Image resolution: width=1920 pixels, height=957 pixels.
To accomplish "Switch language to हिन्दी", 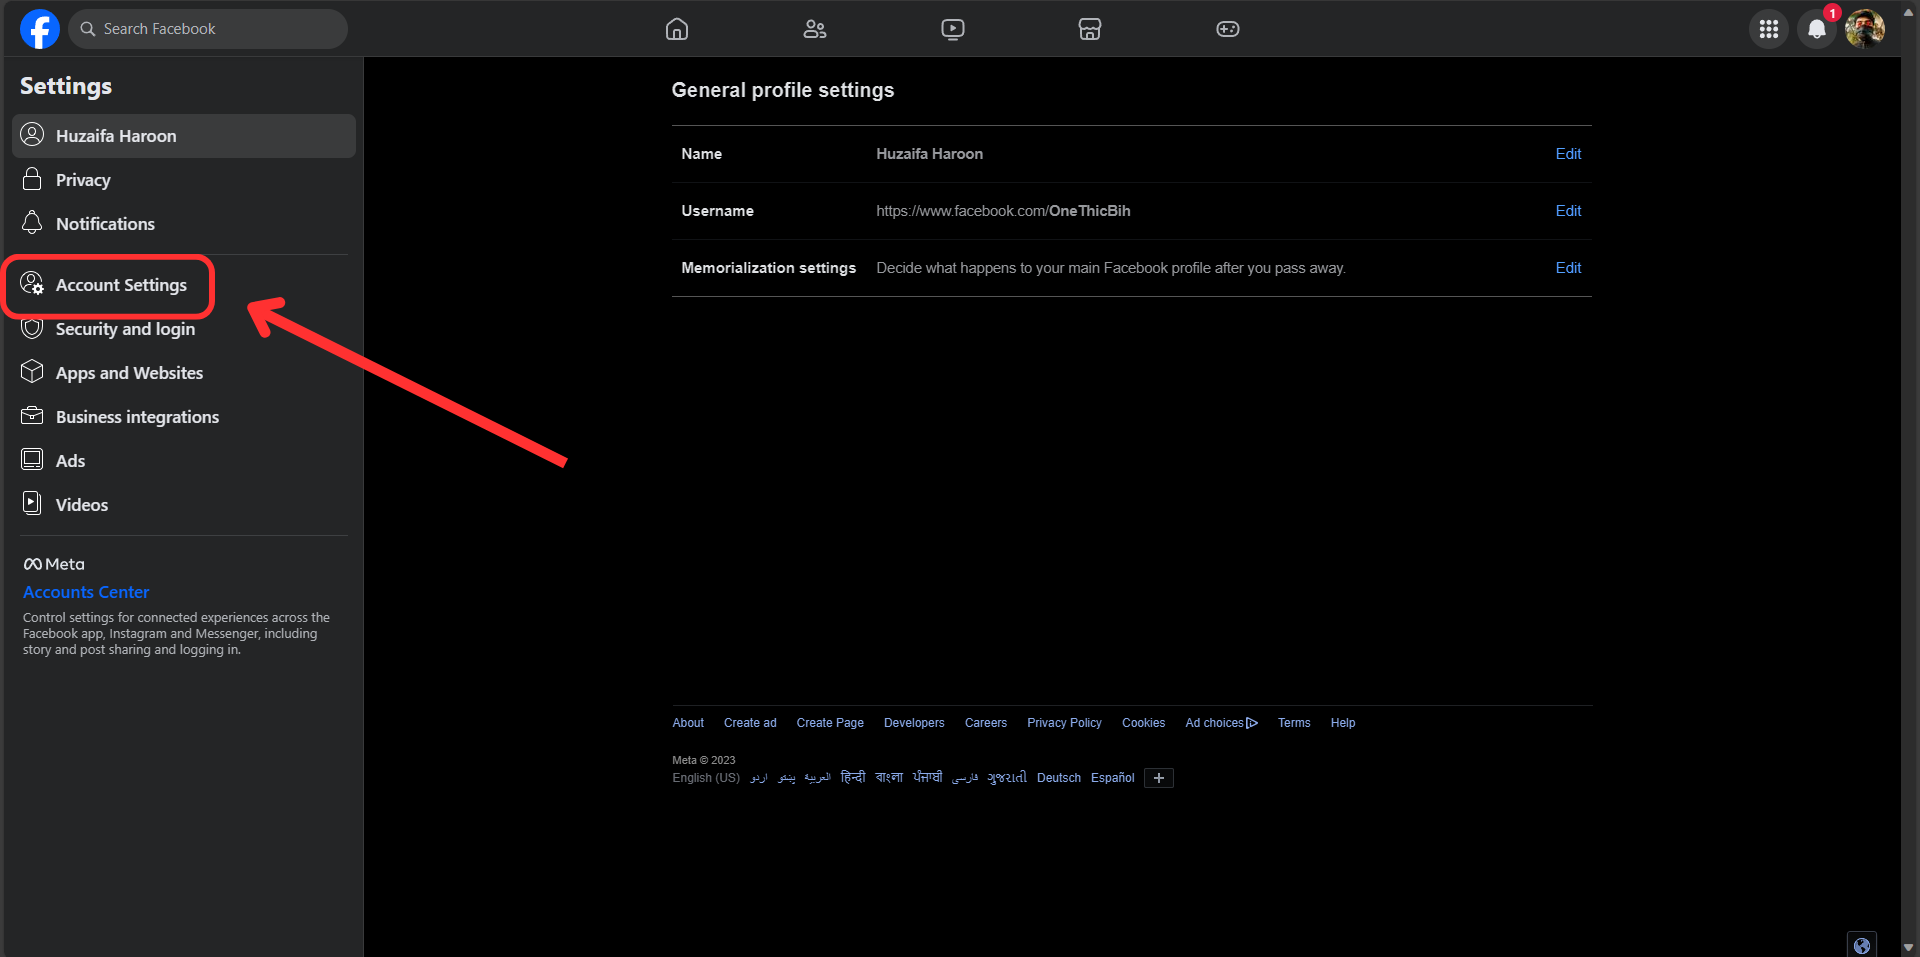I will (853, 778).
